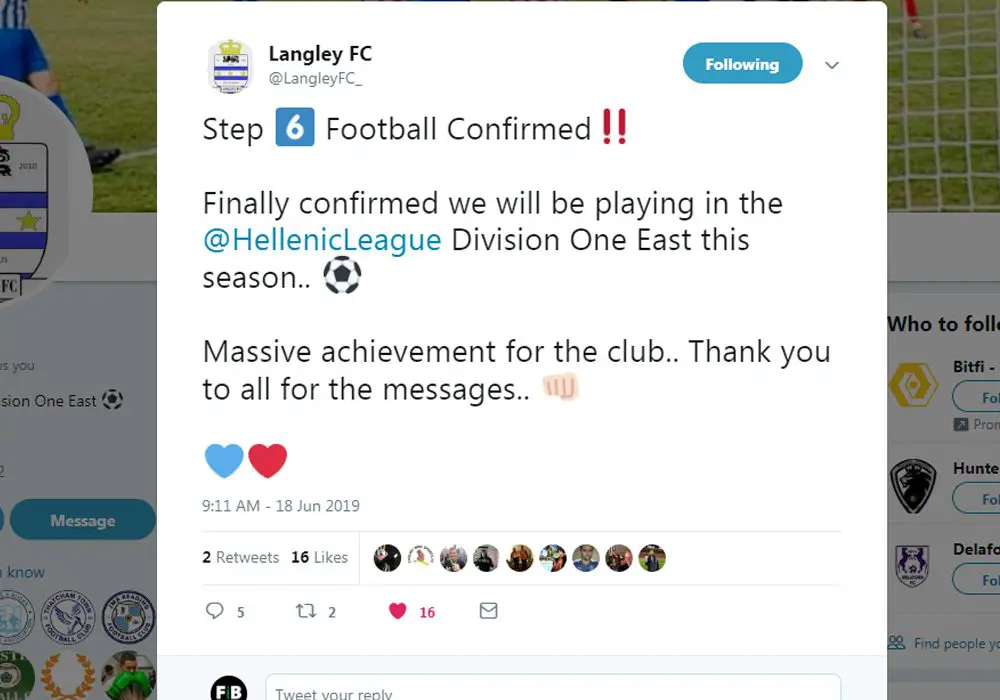Screen dimensions: 1000x700
Task: Click the reply speech bubble icon
Action: click(x=214, y=610)
